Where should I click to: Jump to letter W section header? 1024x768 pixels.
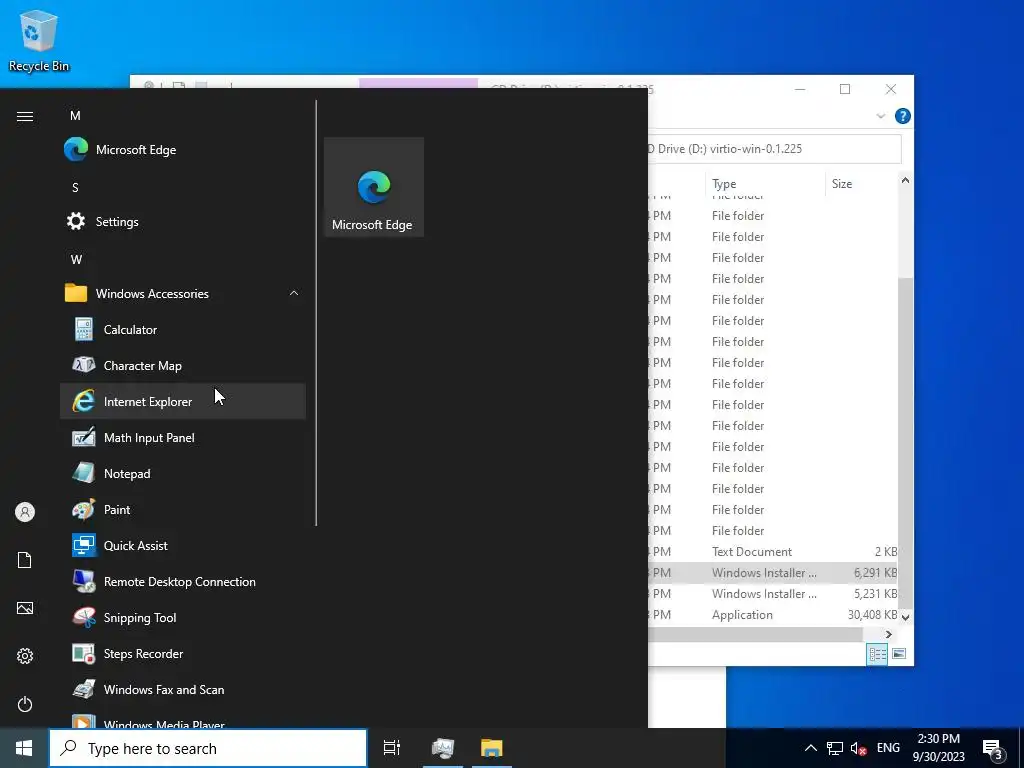76,259
